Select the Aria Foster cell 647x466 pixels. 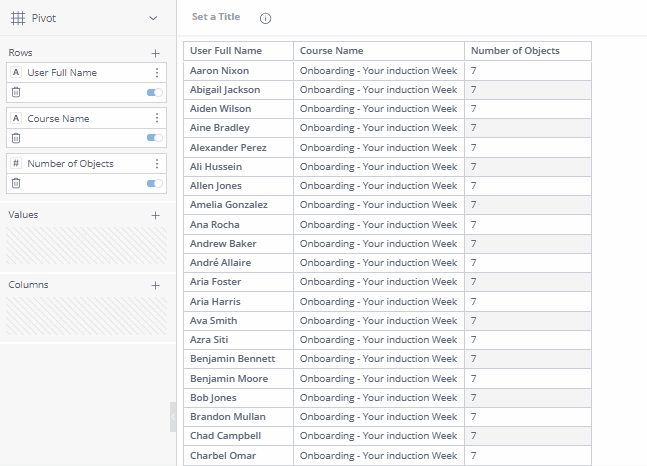[x=238, y=281]
